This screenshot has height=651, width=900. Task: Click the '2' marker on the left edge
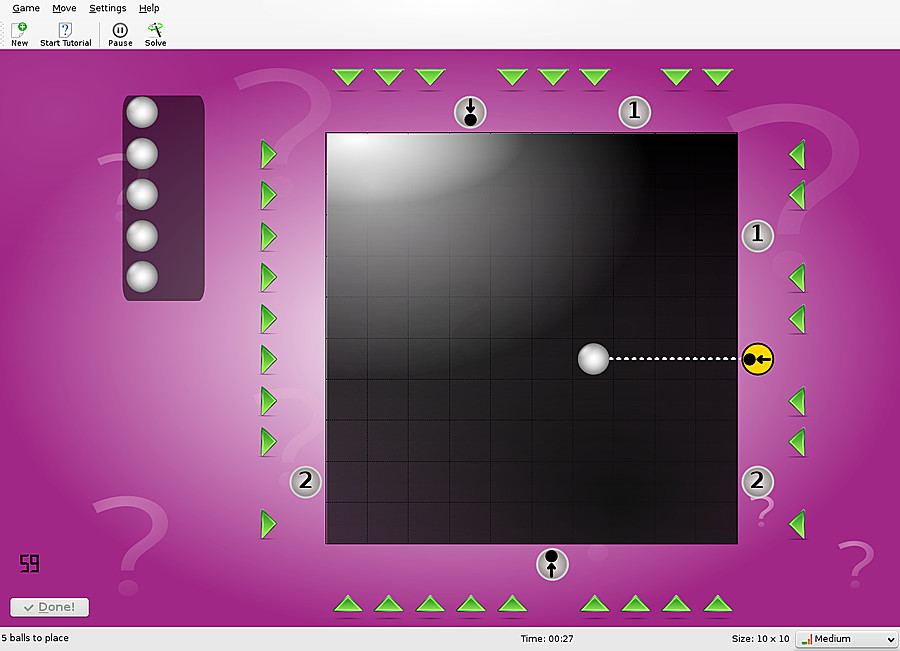[x=305, y=482]
